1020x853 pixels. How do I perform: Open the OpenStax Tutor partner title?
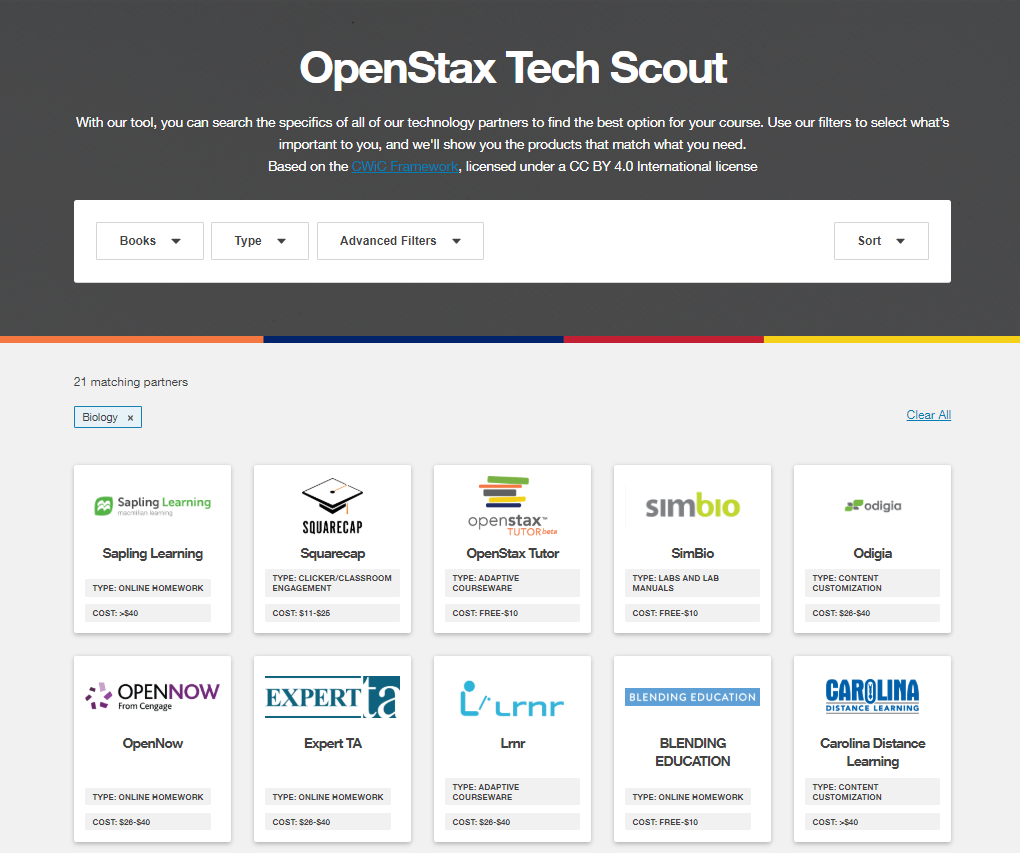pos(513,553)
